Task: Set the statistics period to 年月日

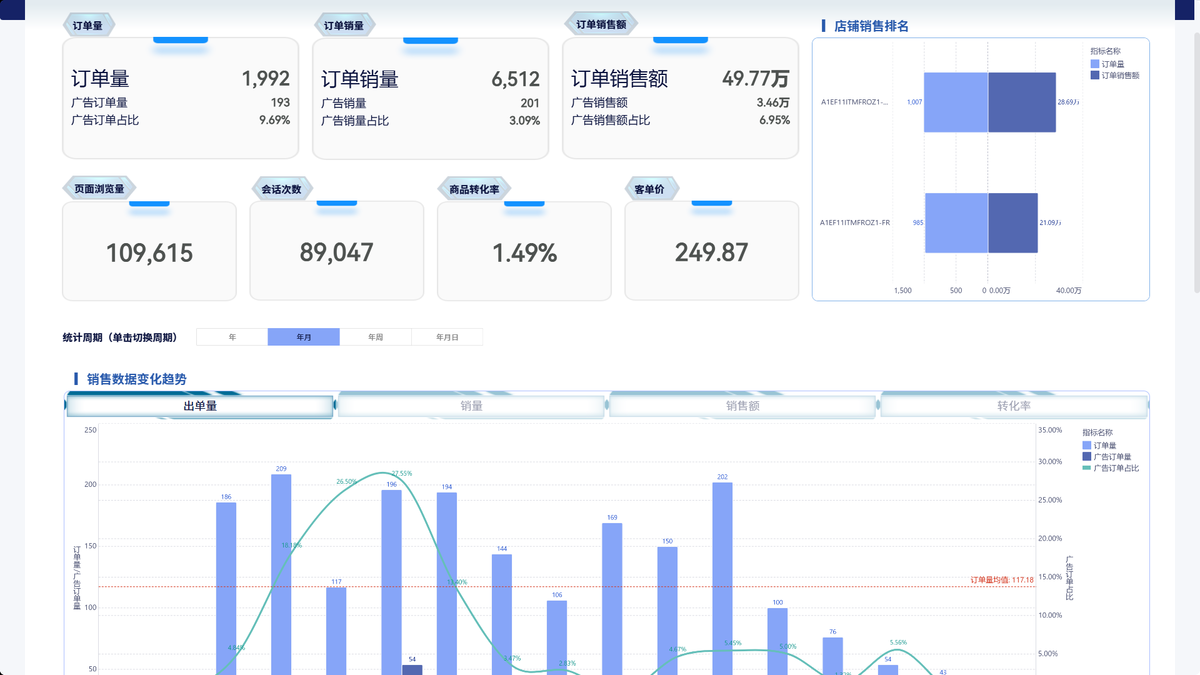Action: 447,337
